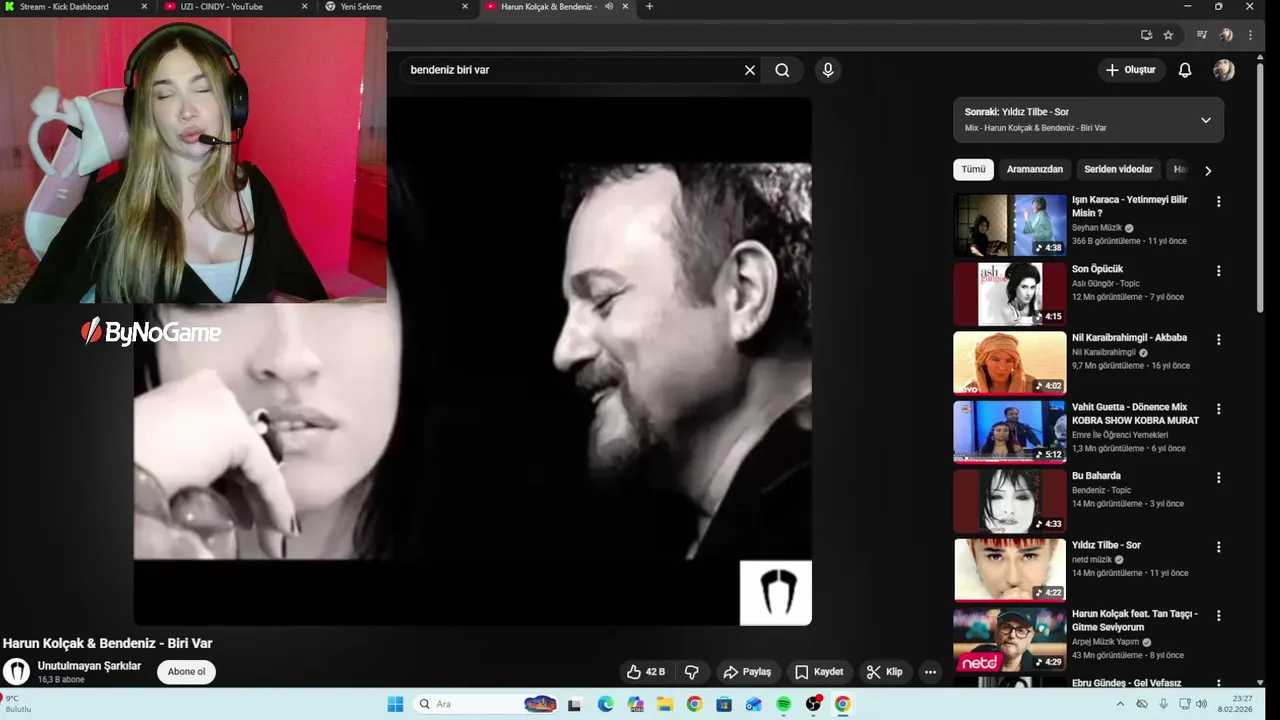Open more actions ellipsis under the video
1280x720 pixels.
click(930, 672)
